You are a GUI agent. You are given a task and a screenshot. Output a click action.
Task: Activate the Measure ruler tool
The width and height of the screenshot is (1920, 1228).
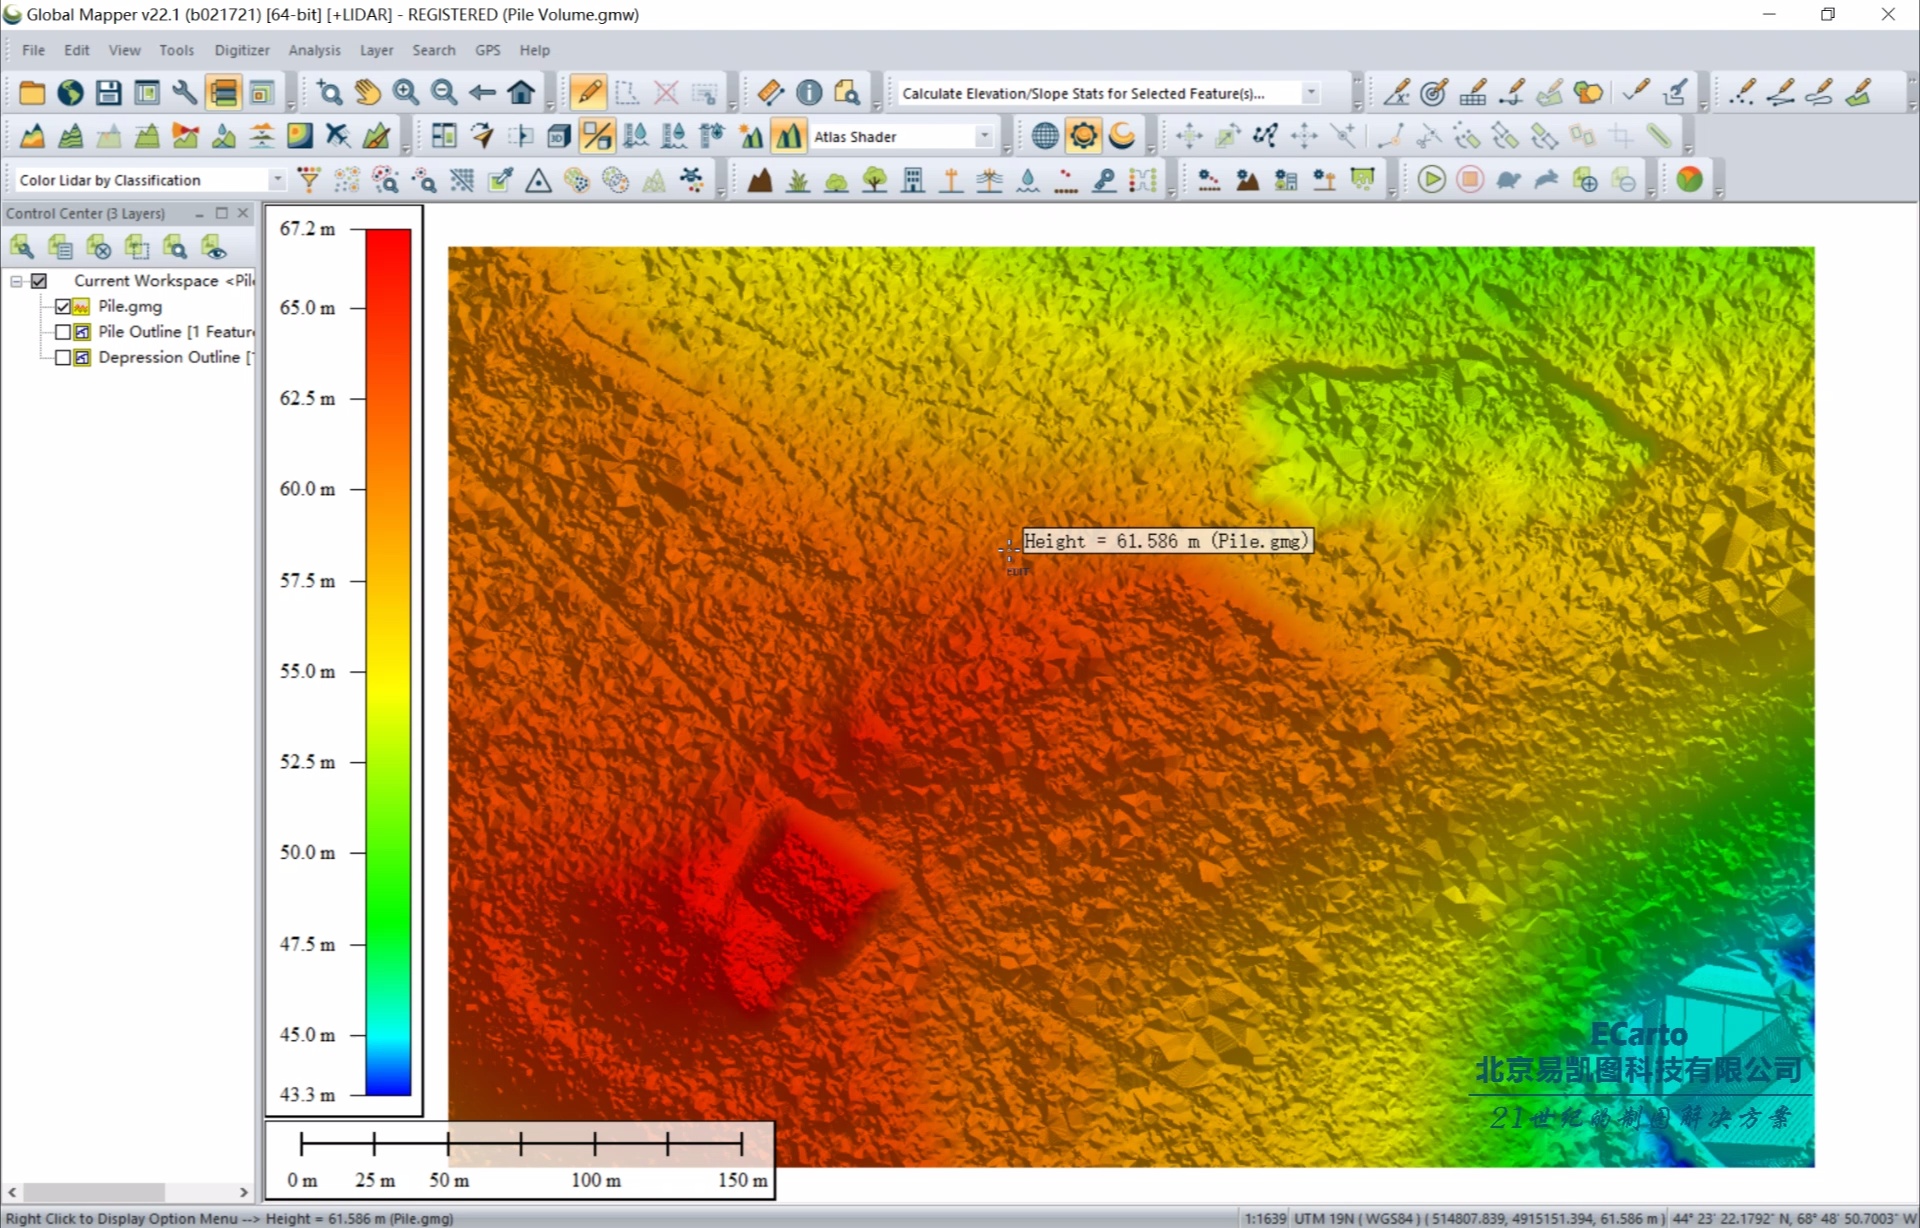pos(770,93)
